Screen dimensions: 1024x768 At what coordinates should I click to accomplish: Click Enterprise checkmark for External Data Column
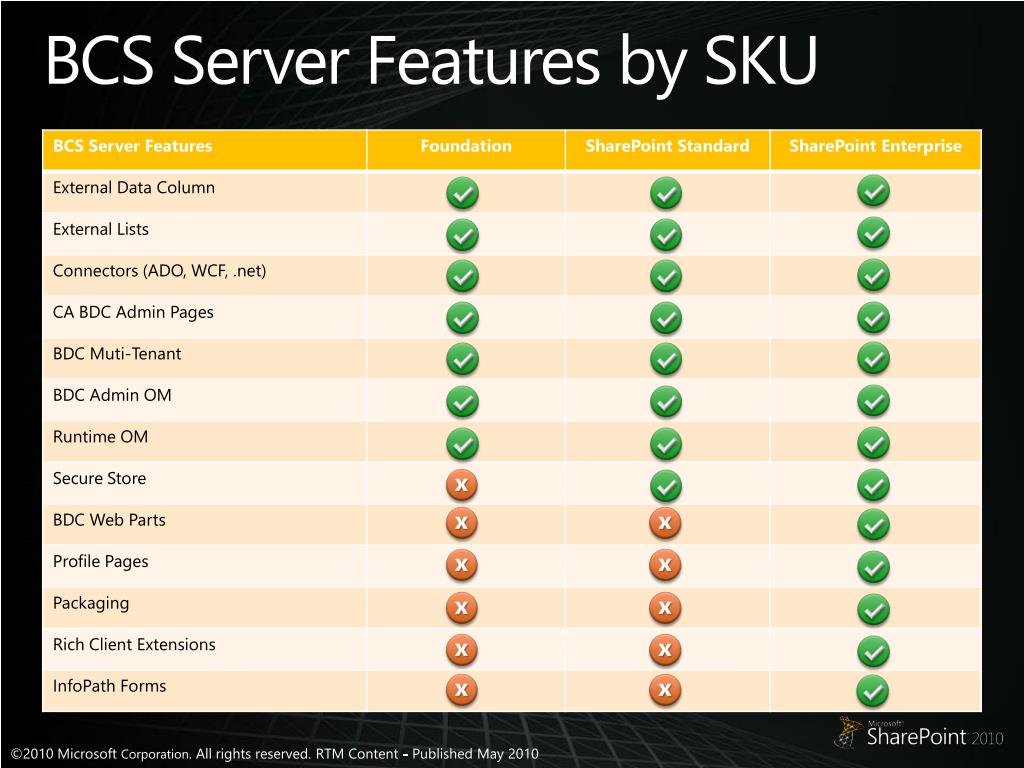point(873,191)
